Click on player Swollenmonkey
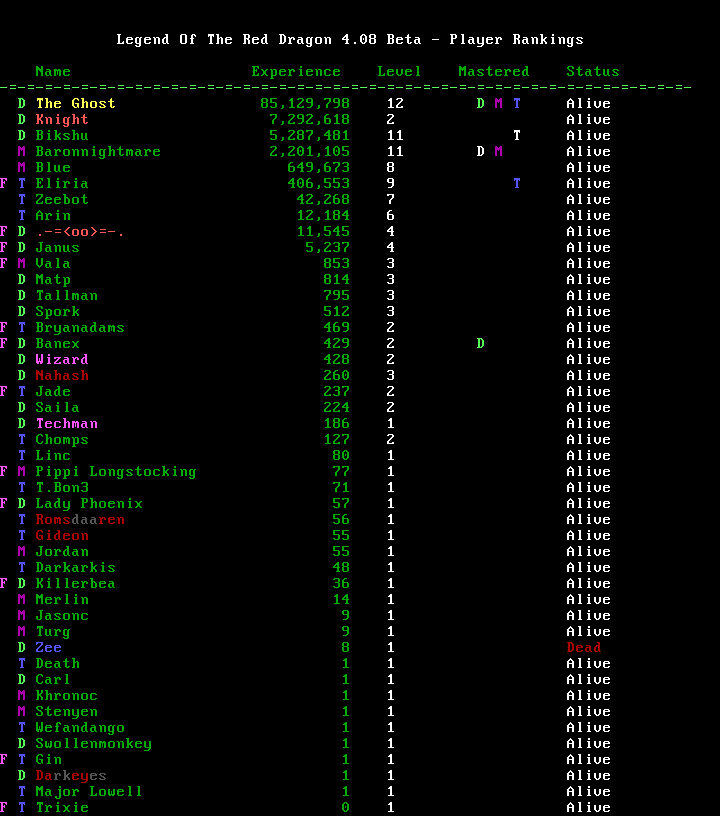The image size is (720, 816). pyautogui.click(x=94, y=744)
